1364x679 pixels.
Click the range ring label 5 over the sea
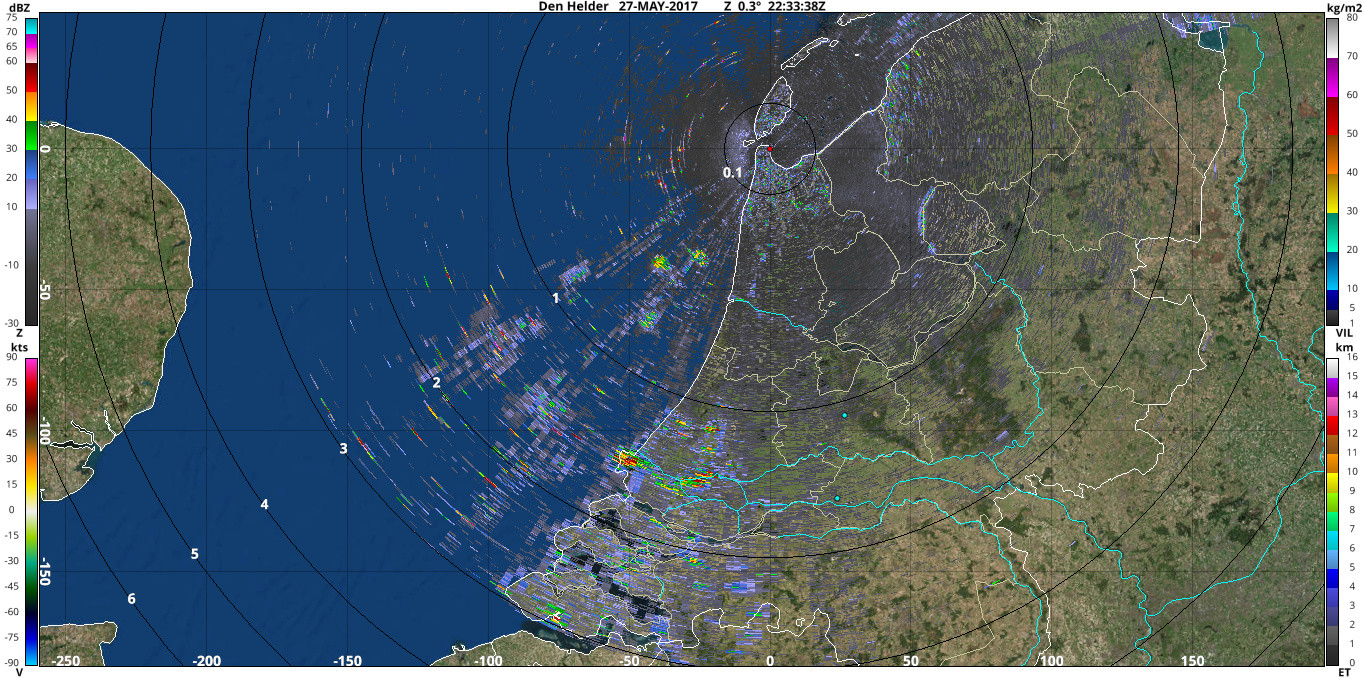point(195,553)
